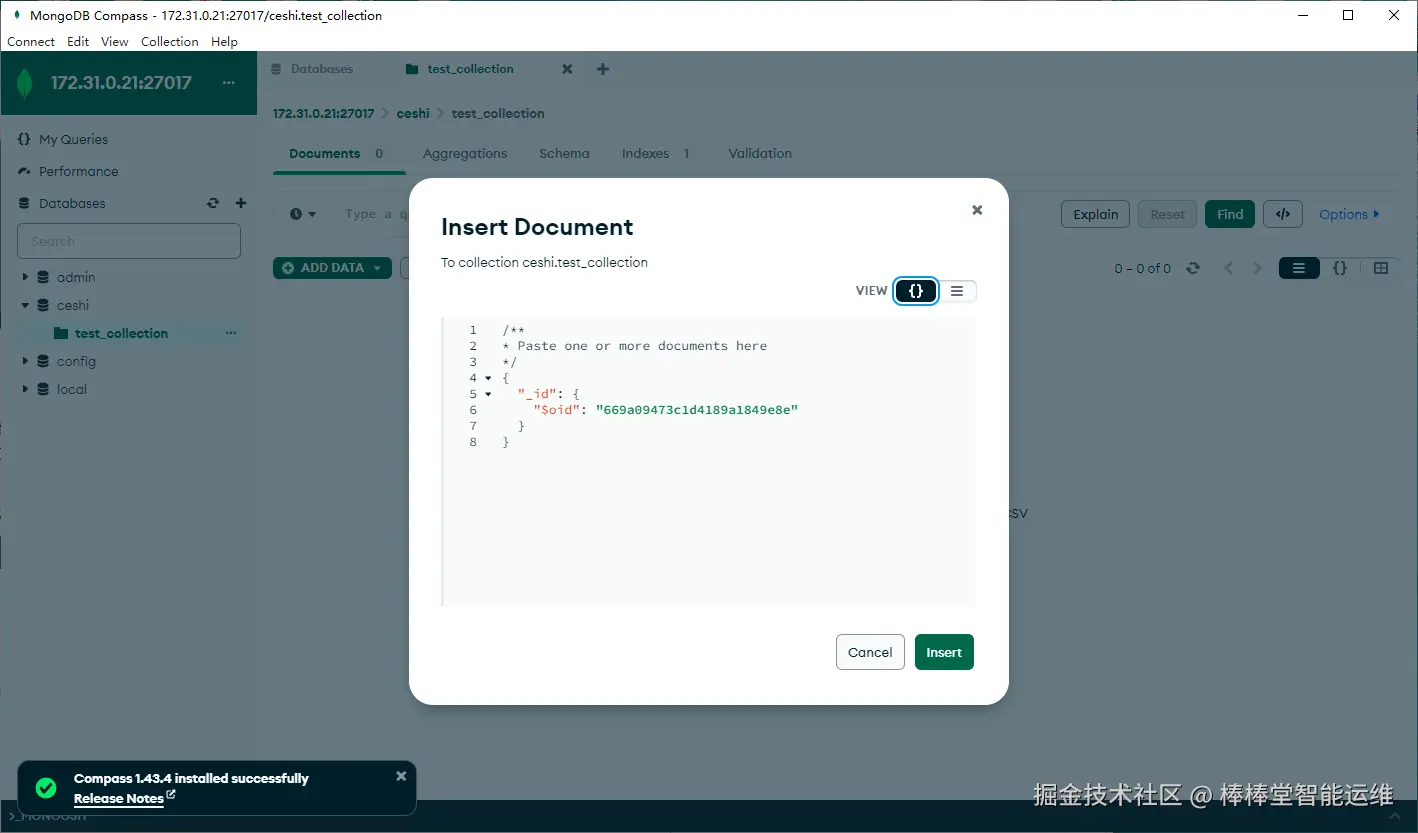Select test_collection in sidebar tree

click(121, 333)
